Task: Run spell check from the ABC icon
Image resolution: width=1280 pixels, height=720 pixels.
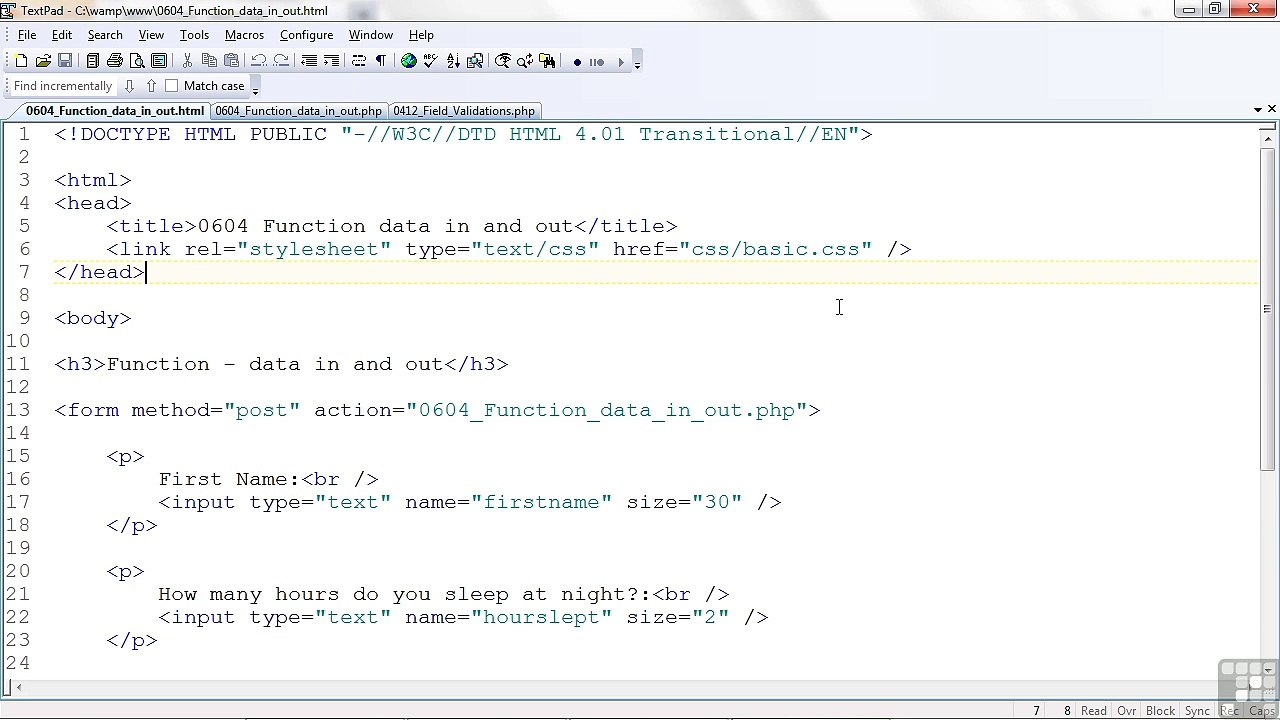Action: [x=431, y=61]
